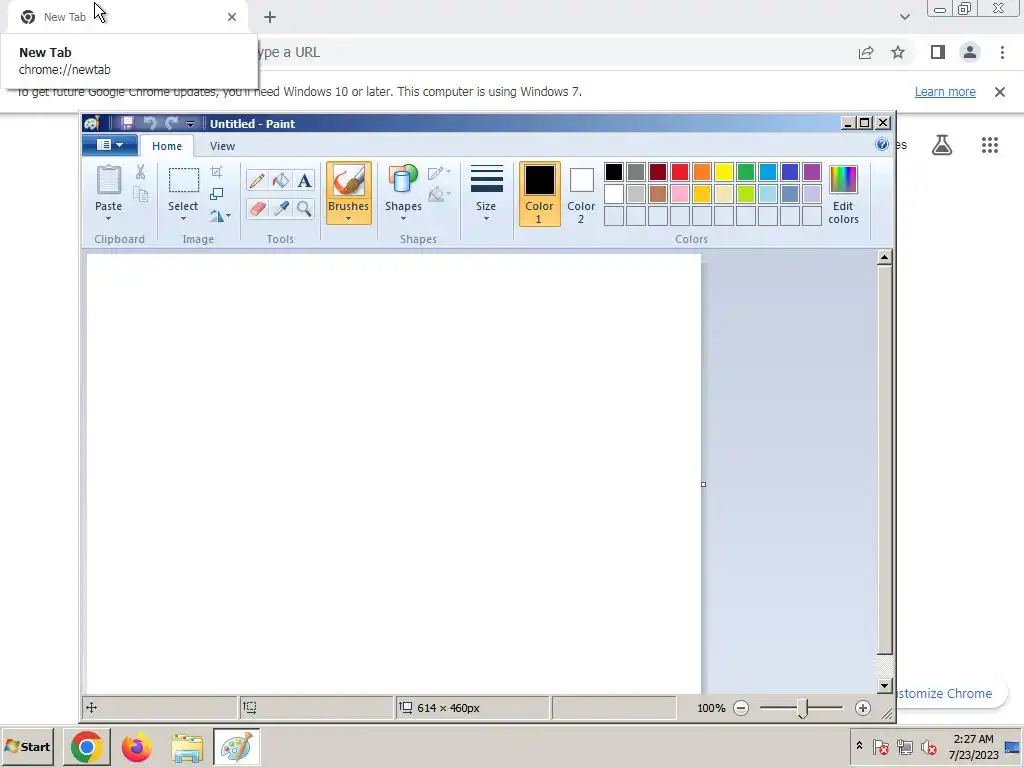Click the Resize icon in Image group
The height and width of the screenshot is (768, 1024).
(216, 194)
